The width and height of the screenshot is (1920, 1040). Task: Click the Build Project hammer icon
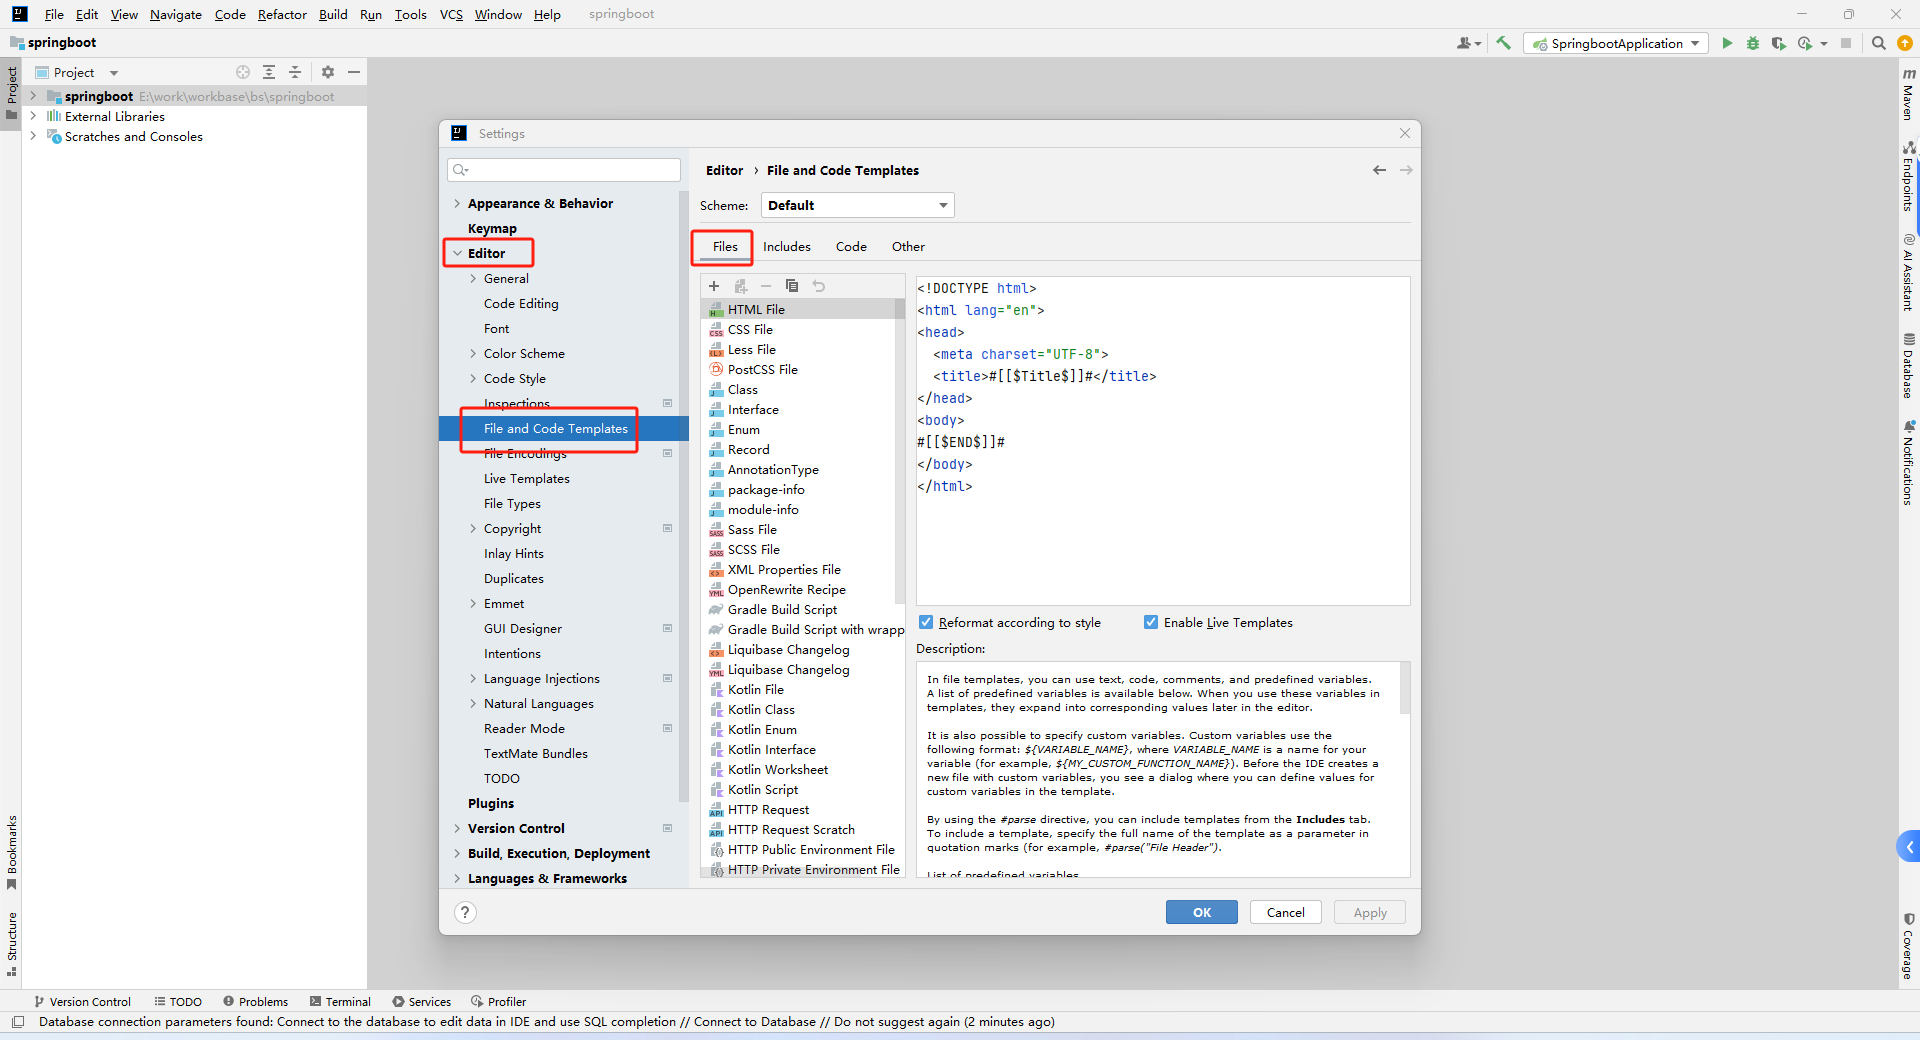(1503, 43)
